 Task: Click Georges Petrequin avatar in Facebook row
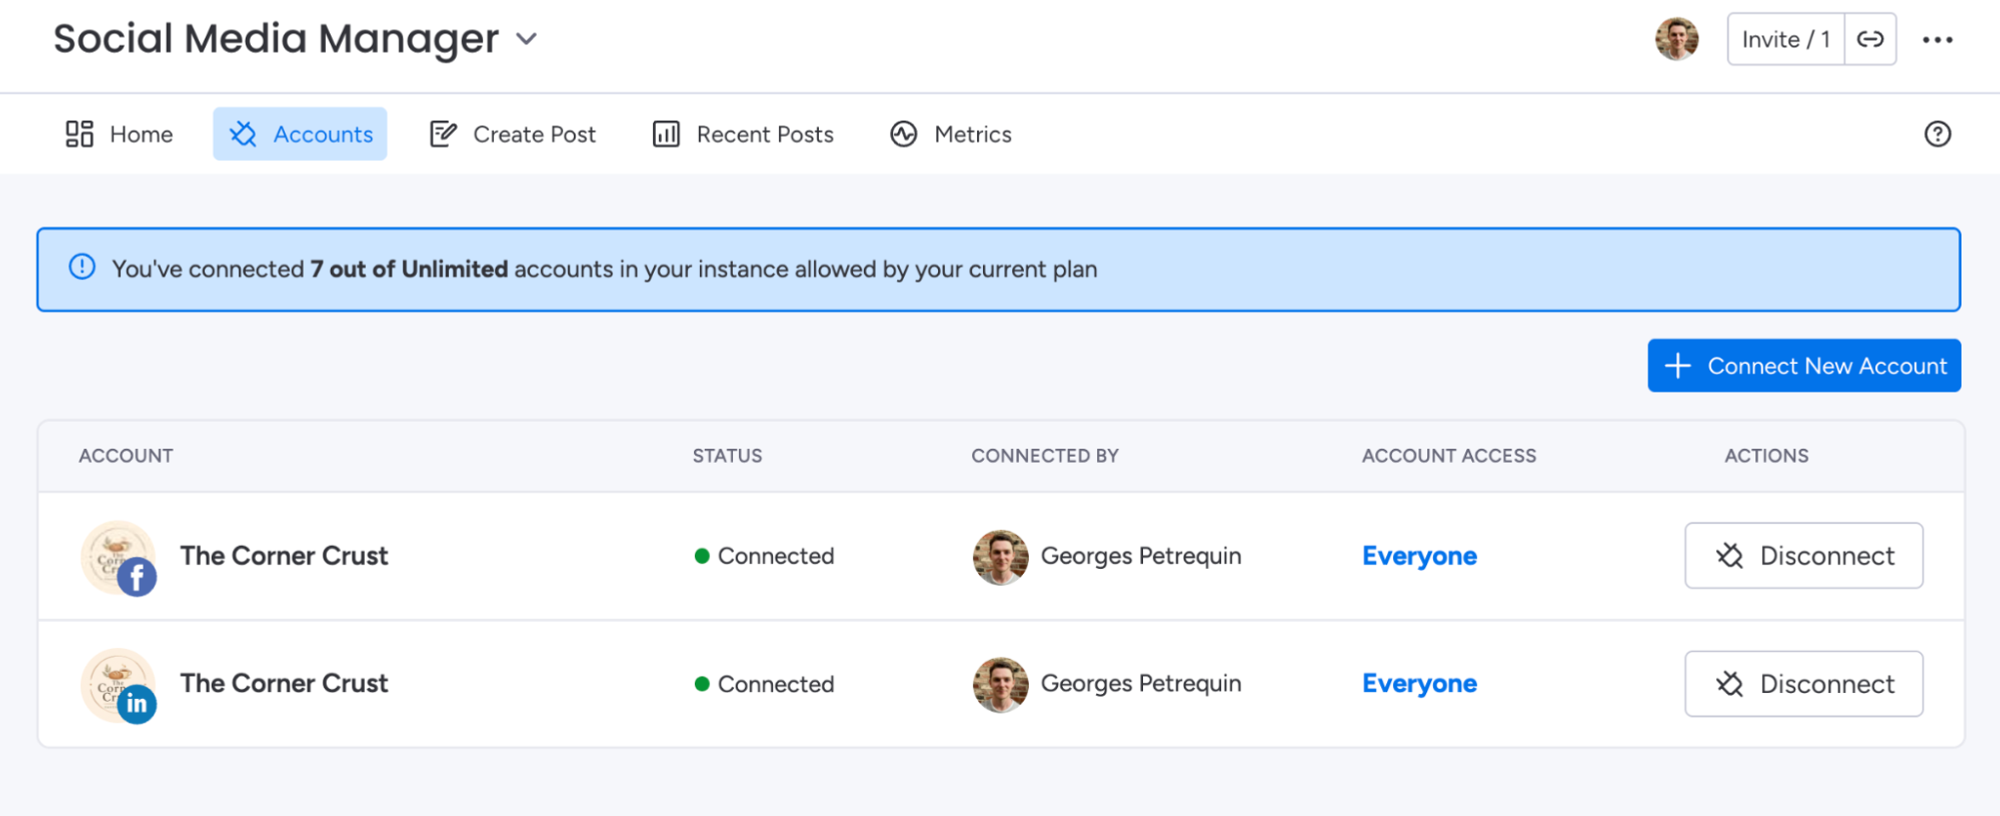click(x=1000, y=557)
